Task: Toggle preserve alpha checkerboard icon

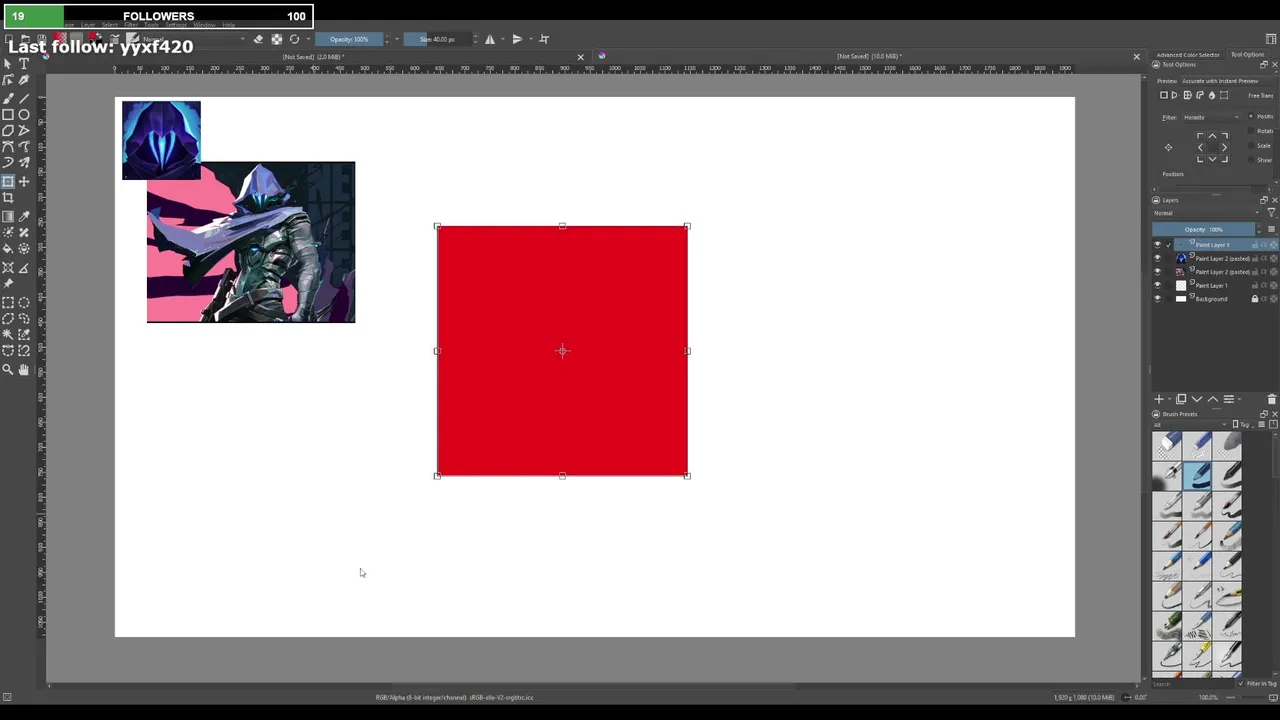Action: click(x=276, y=39)
